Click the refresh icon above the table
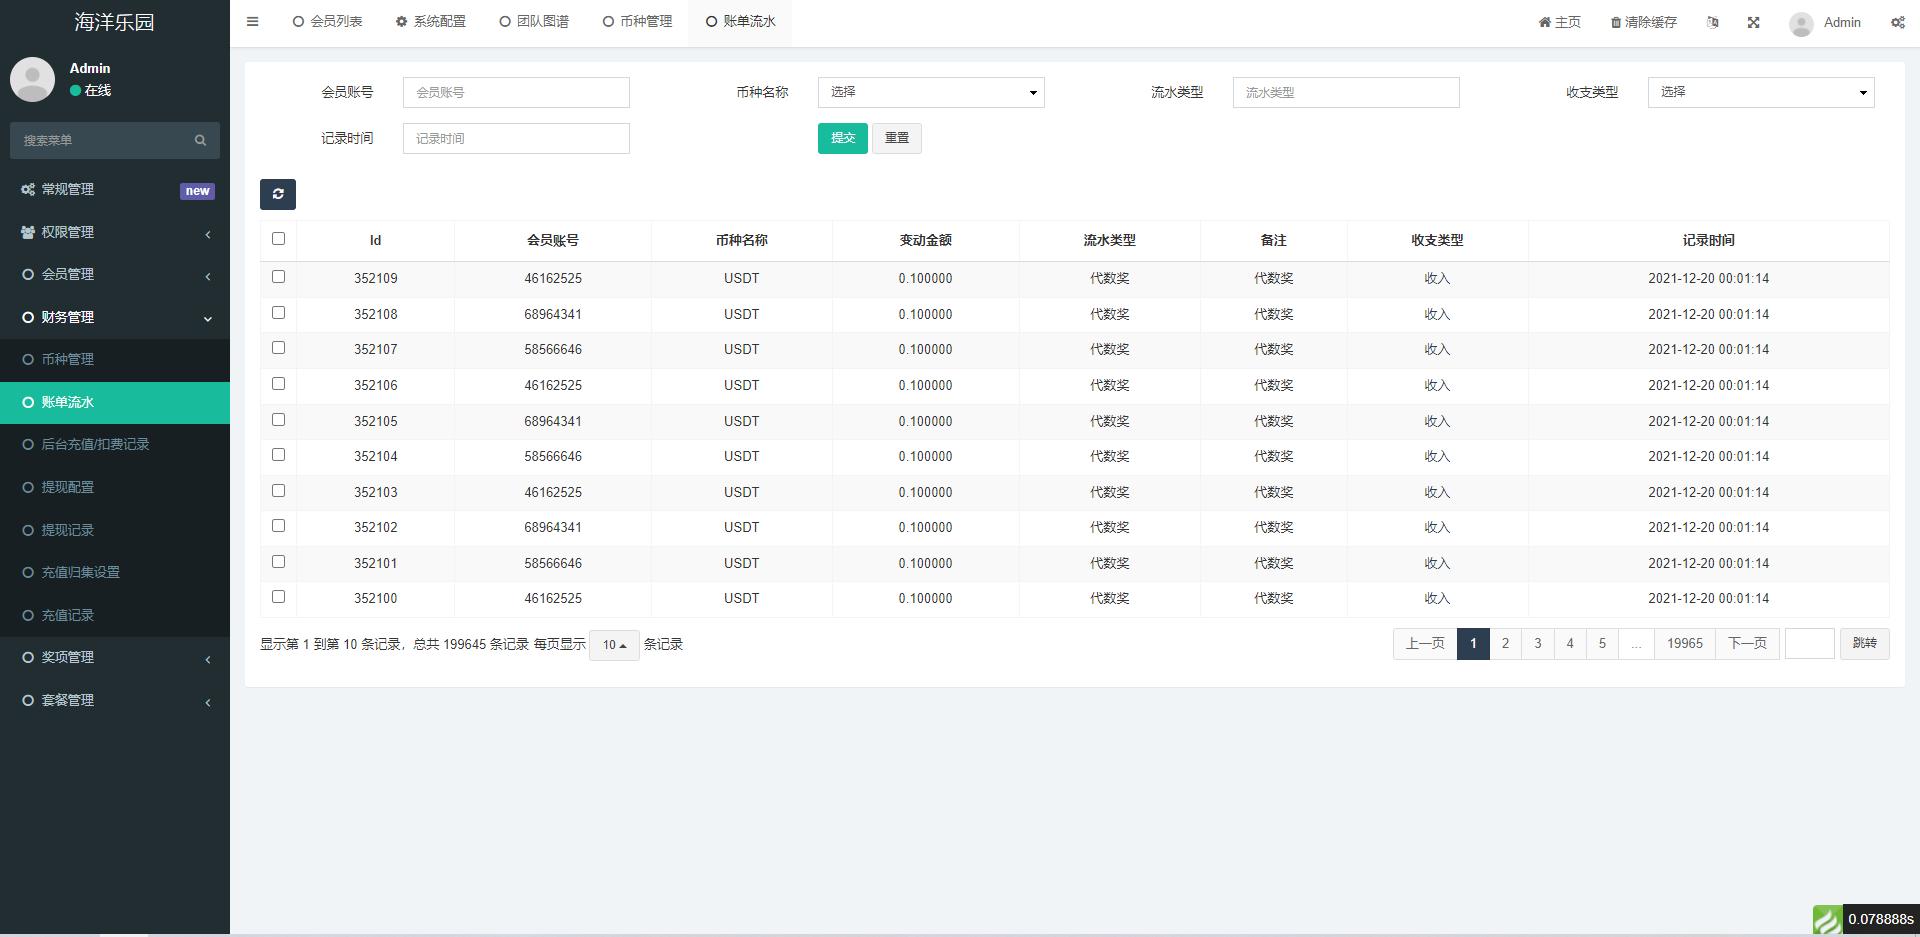Viewport: 1920px width, 937px height. (x=278, y=194)
